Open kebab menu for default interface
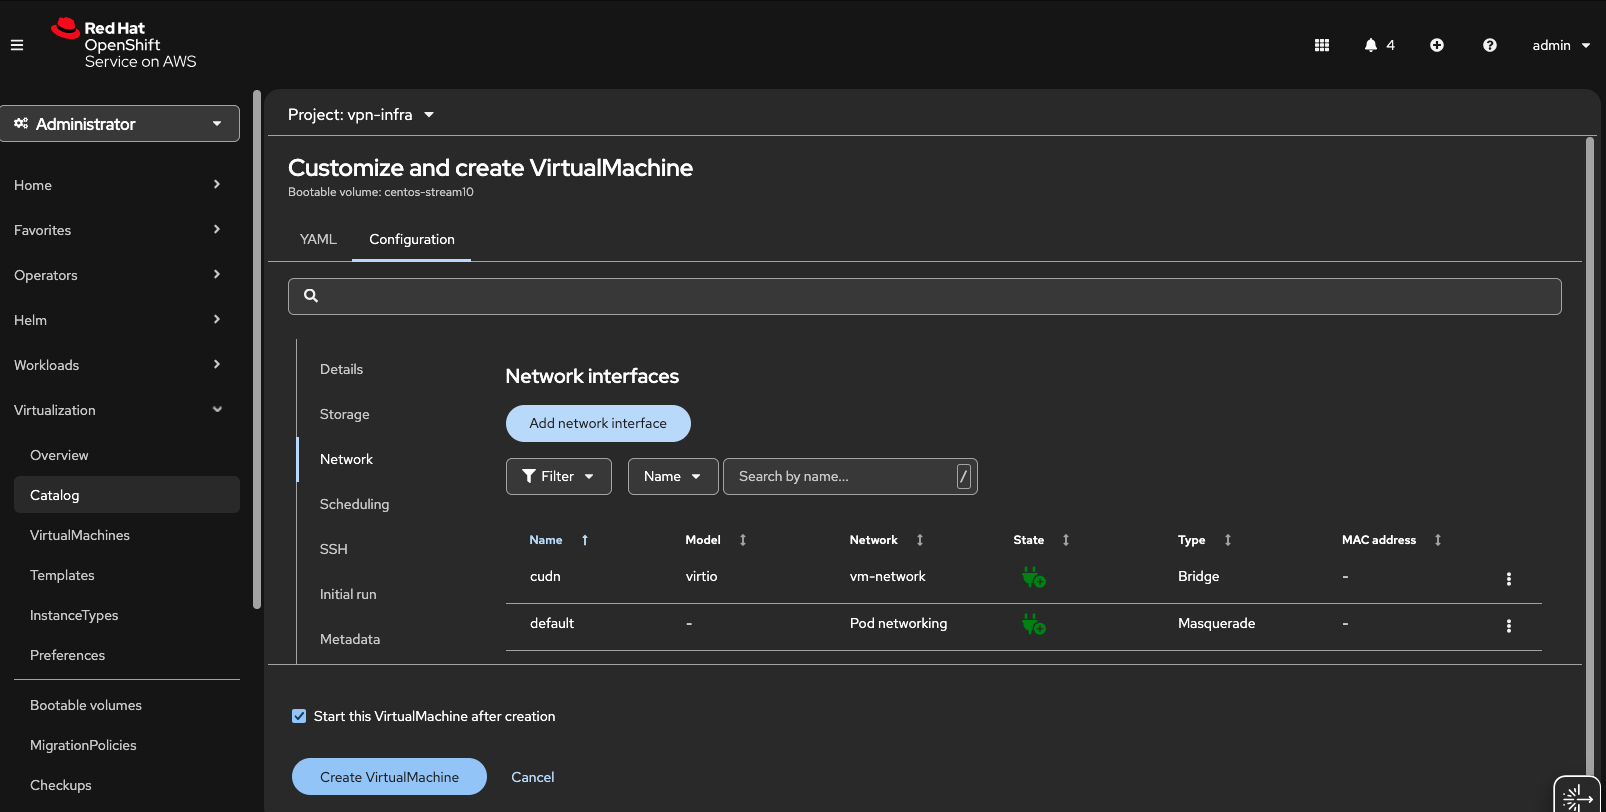 click(x=1509, y=626)
